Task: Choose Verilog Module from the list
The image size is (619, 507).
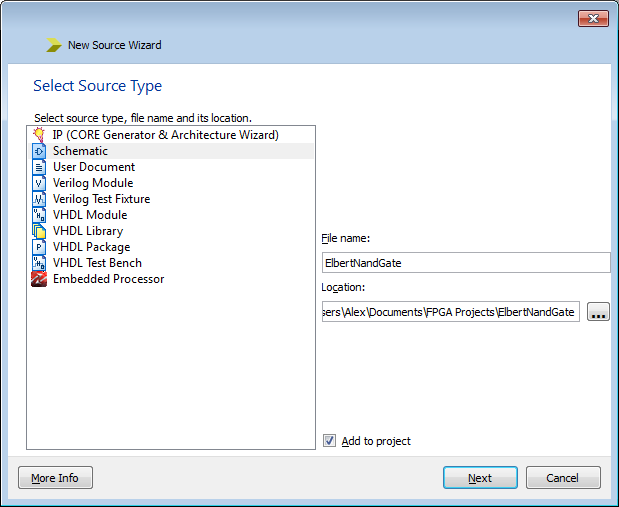Action: coord(93,183)
